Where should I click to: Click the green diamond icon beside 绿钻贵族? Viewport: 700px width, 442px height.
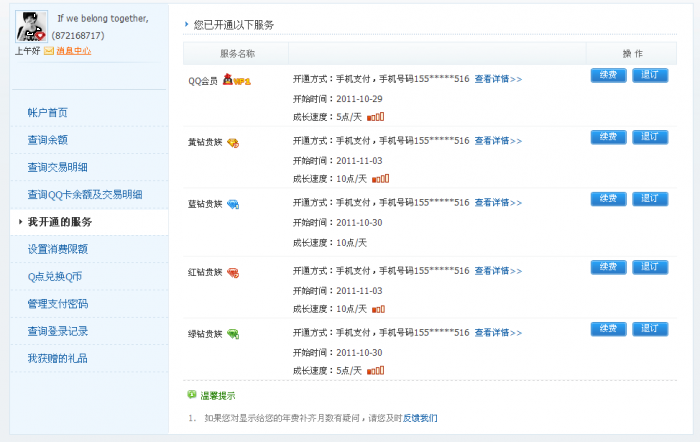tap(233, 334)
